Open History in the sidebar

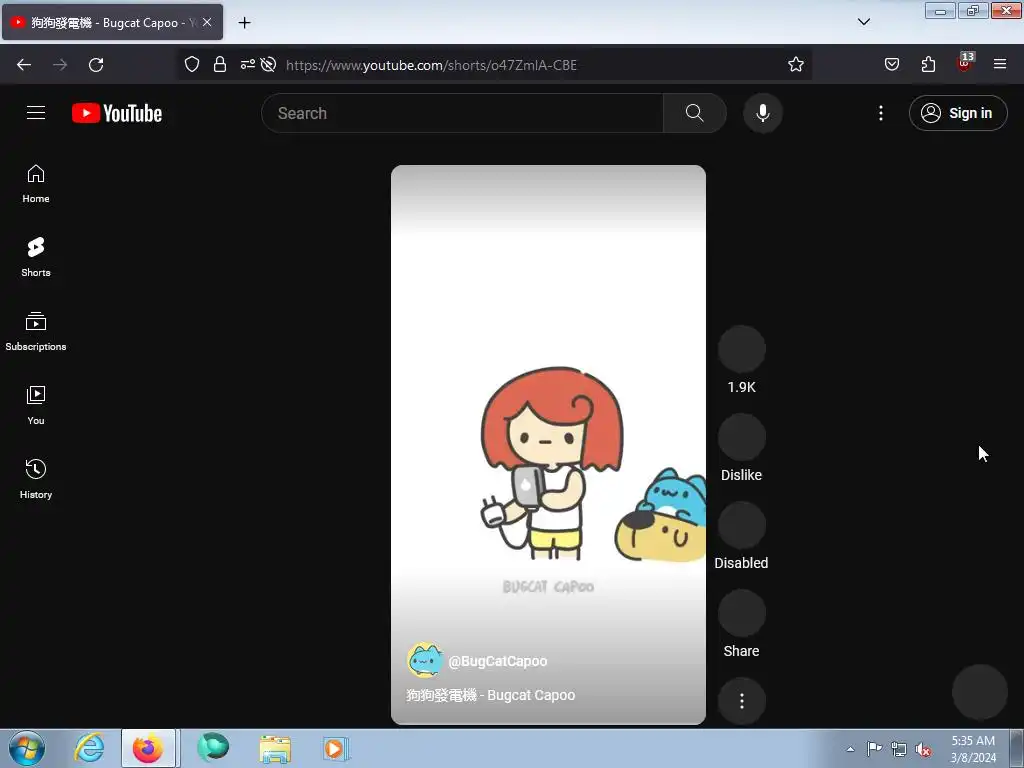[36, 479]
